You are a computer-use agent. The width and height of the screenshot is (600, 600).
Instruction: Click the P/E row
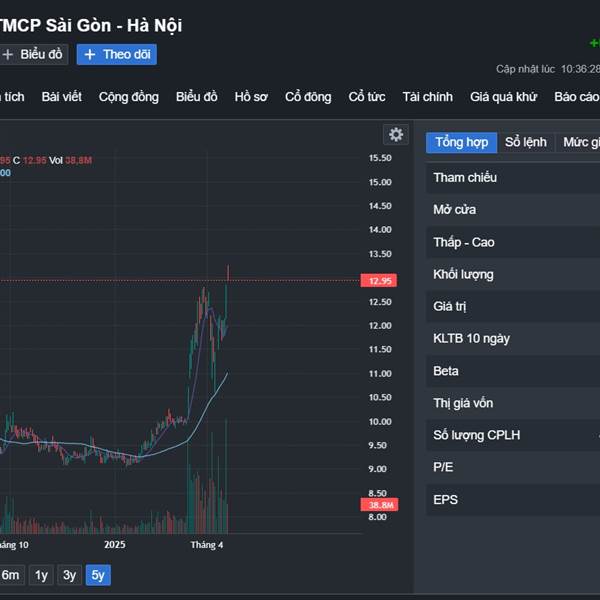513,467
